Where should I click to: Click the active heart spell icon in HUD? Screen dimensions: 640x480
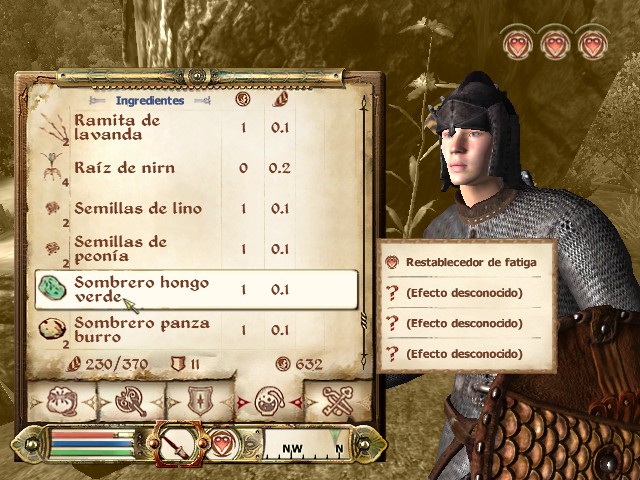(222, 443)
